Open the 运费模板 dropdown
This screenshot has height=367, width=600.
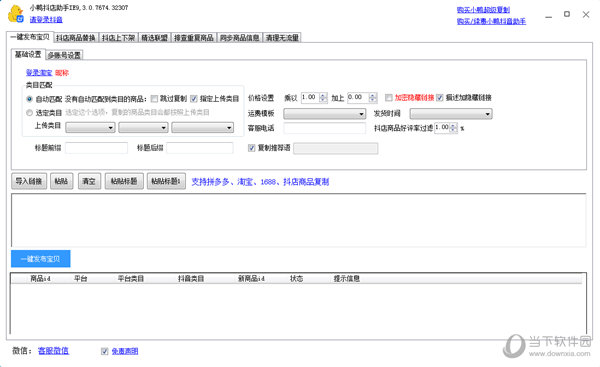tap(324, 114)
